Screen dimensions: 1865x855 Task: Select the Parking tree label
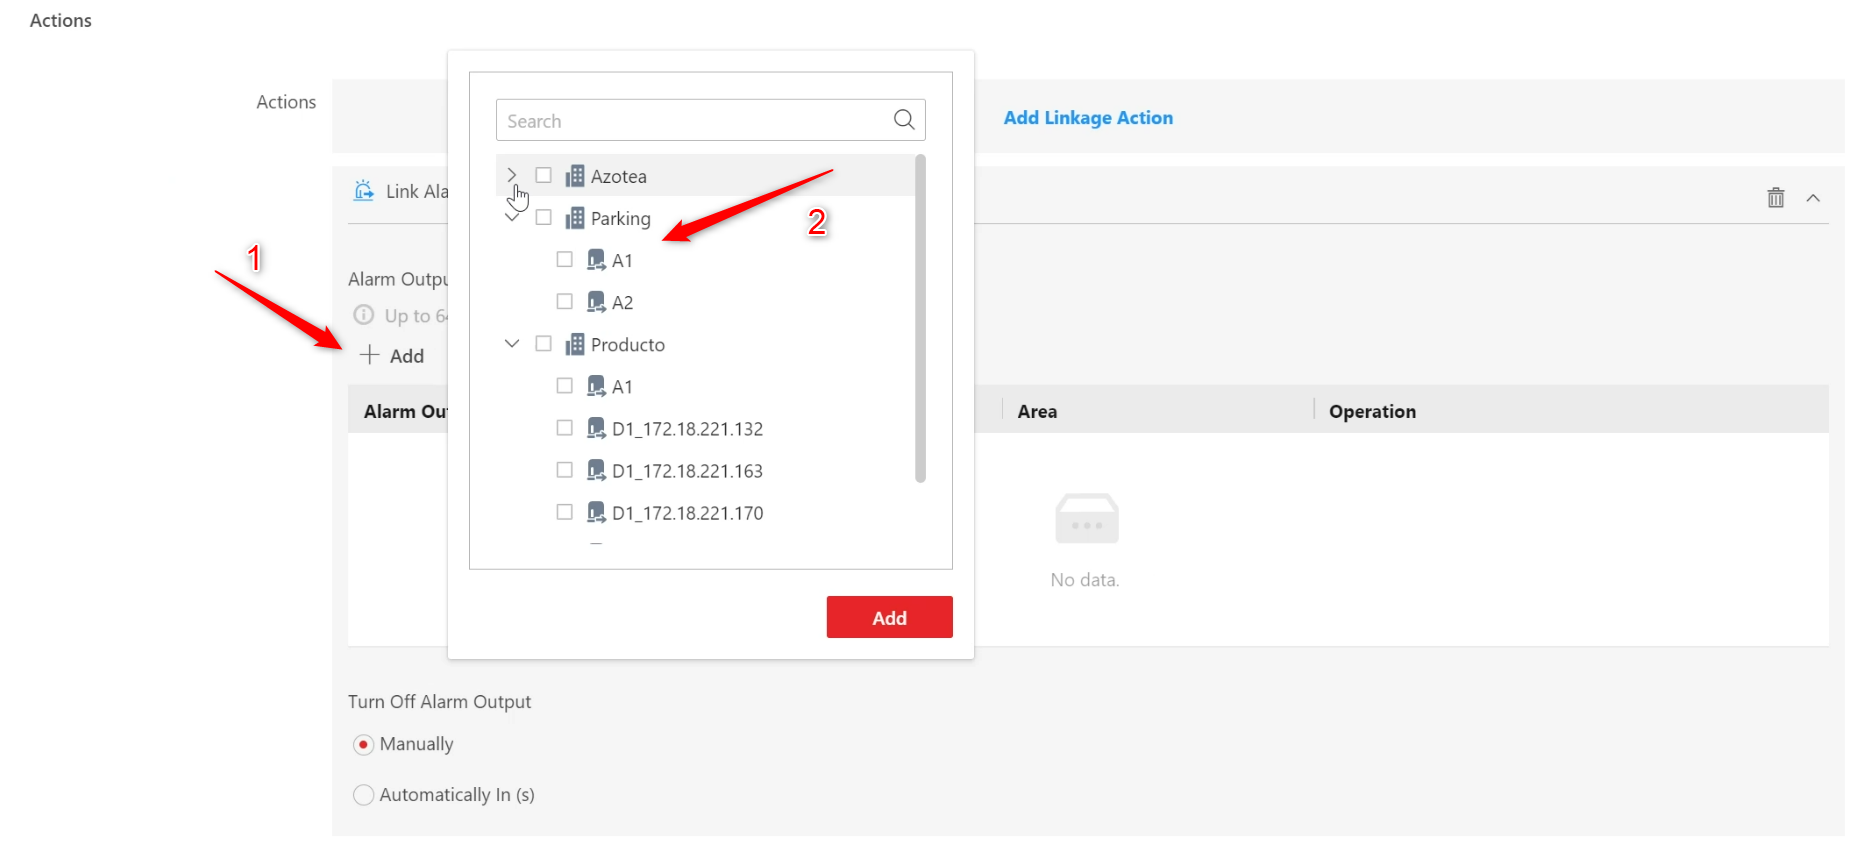coord(621,218)
